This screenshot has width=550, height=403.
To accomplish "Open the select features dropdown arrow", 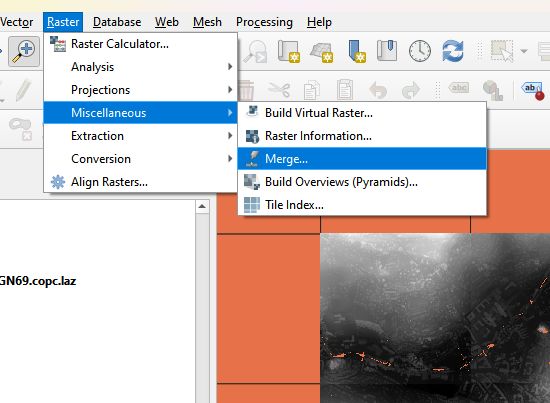I will [524, 51].
